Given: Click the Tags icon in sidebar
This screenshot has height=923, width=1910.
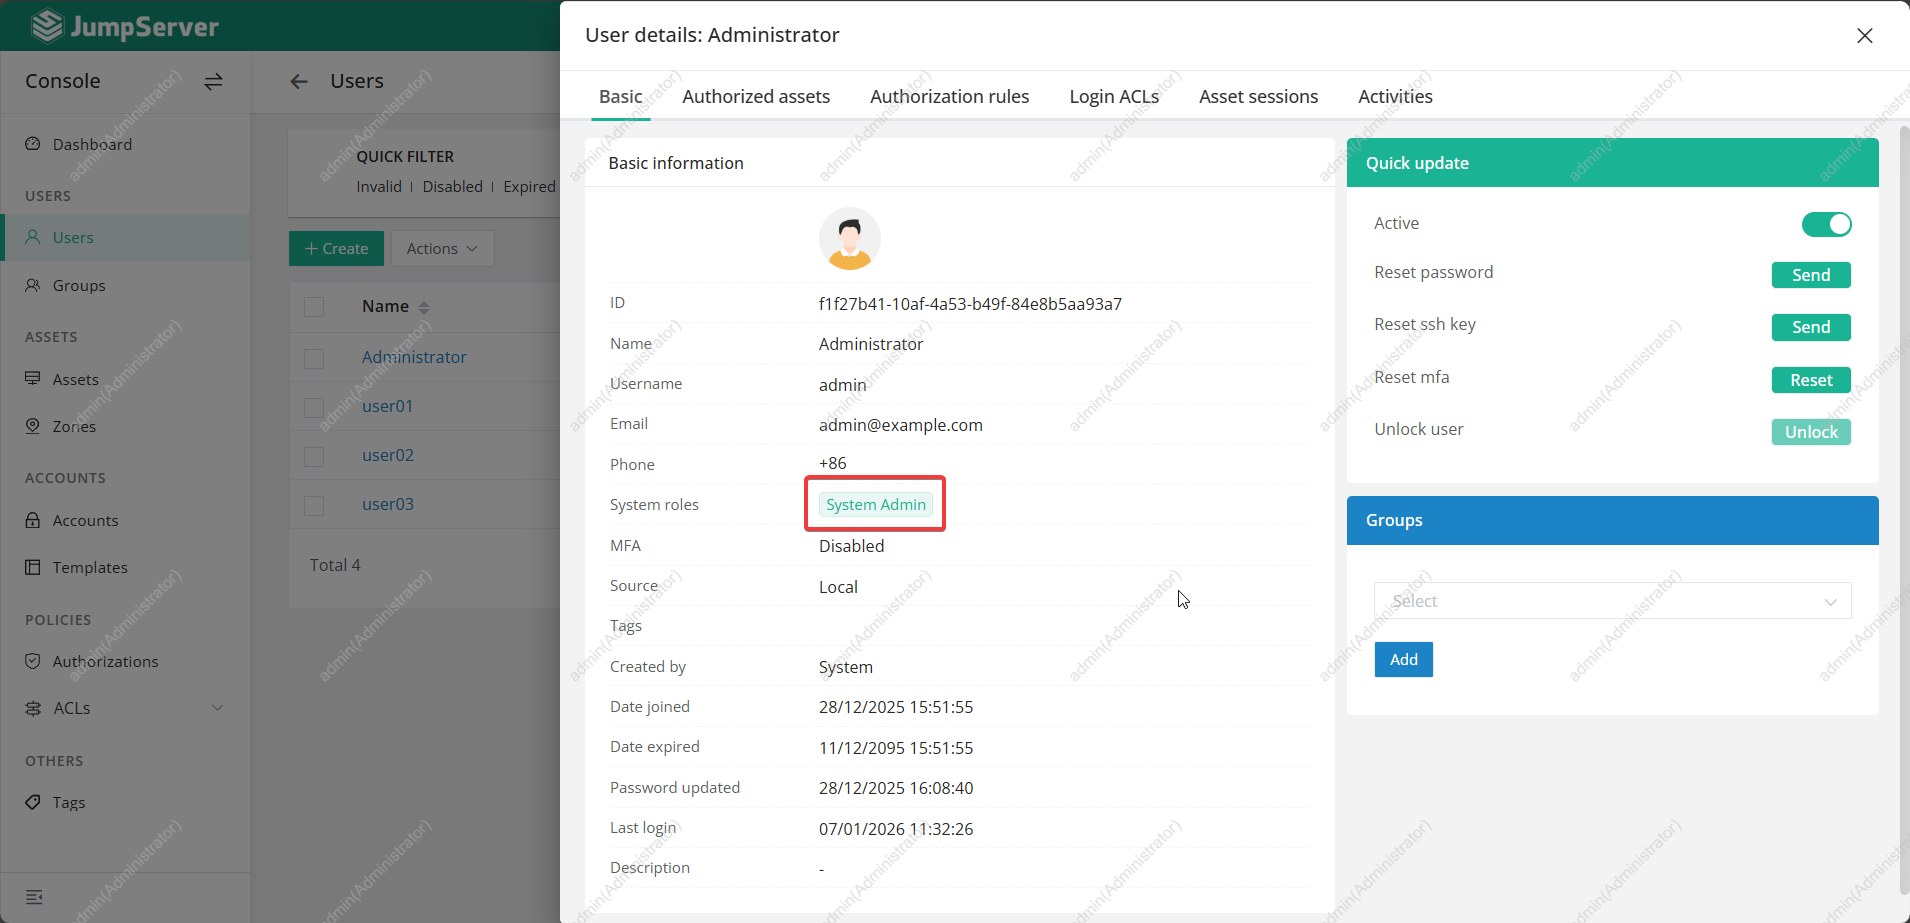Looking at the screenshot, I should click(x=33, y=802).
